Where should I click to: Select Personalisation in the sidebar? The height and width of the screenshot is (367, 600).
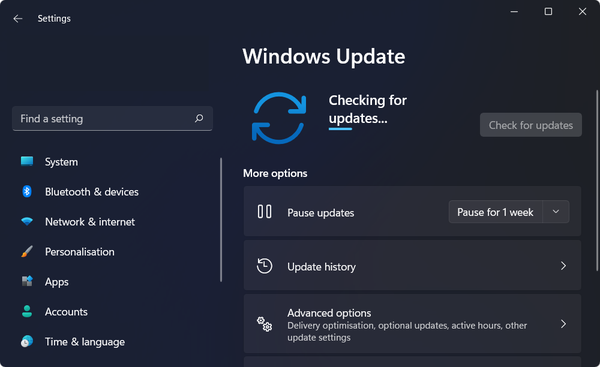tap(80, 252)
